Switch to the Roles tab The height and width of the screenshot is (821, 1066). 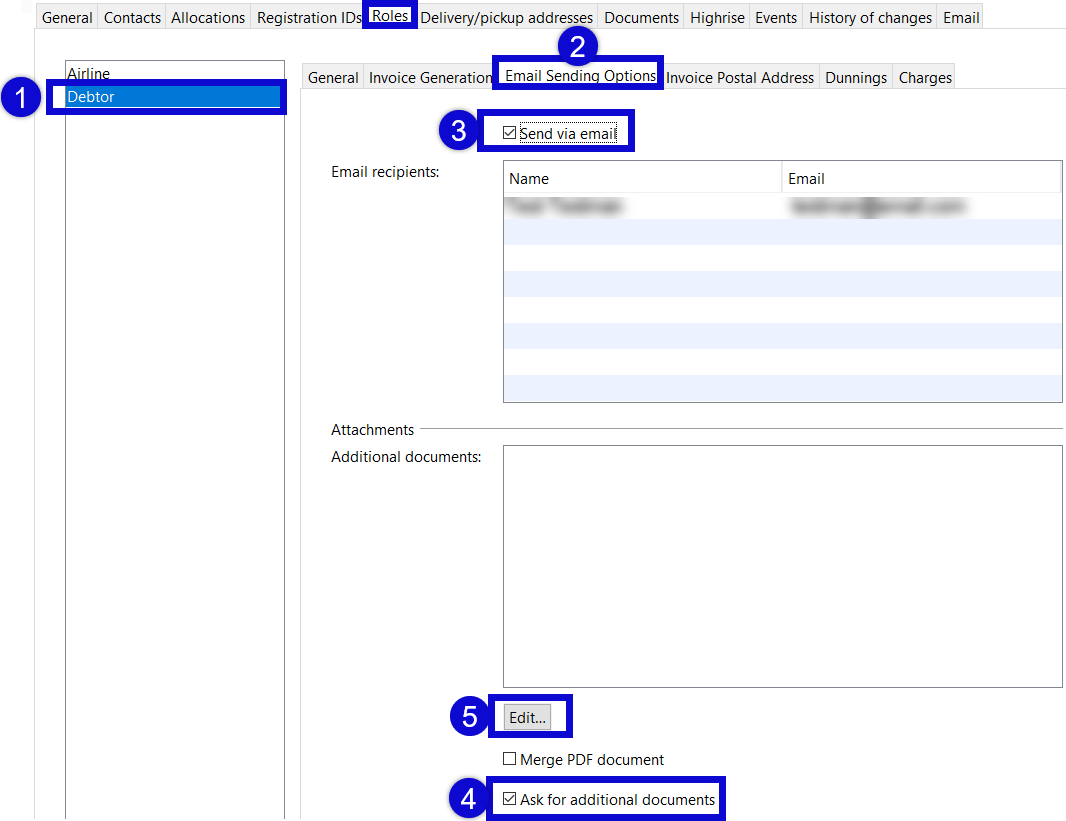tap(390, 14)
